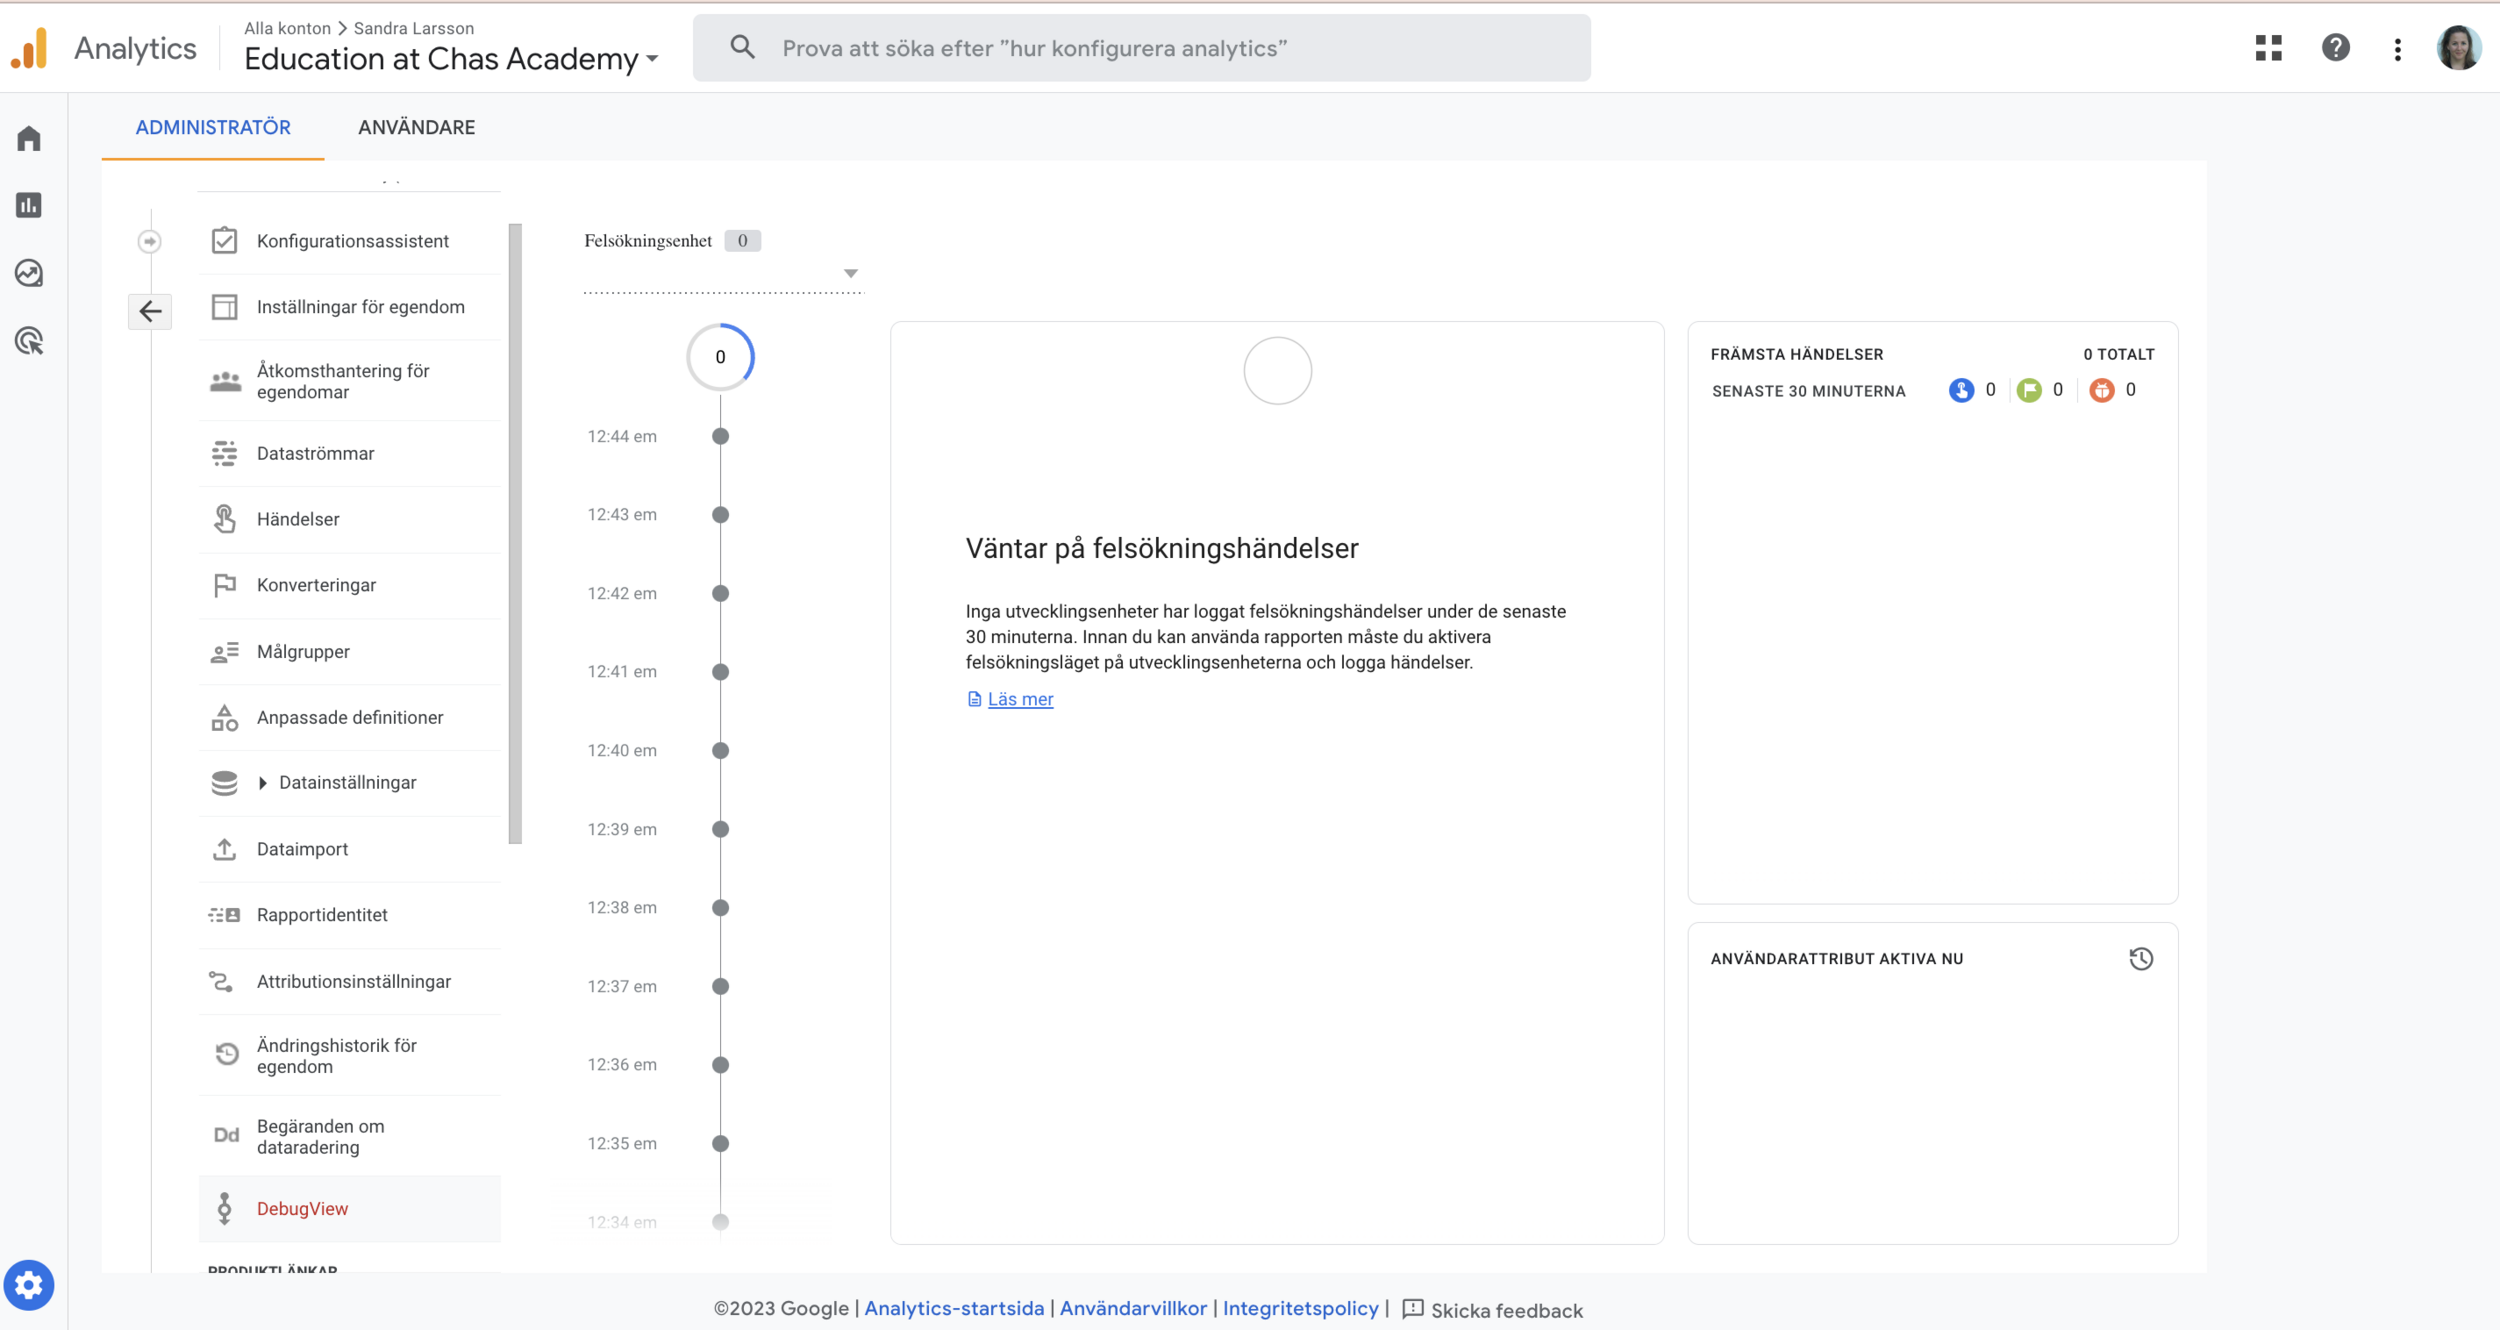This screenshot has width=2500, height=1330.
Task: Open the Advertising target icon in sidebar
Action: 29,341
